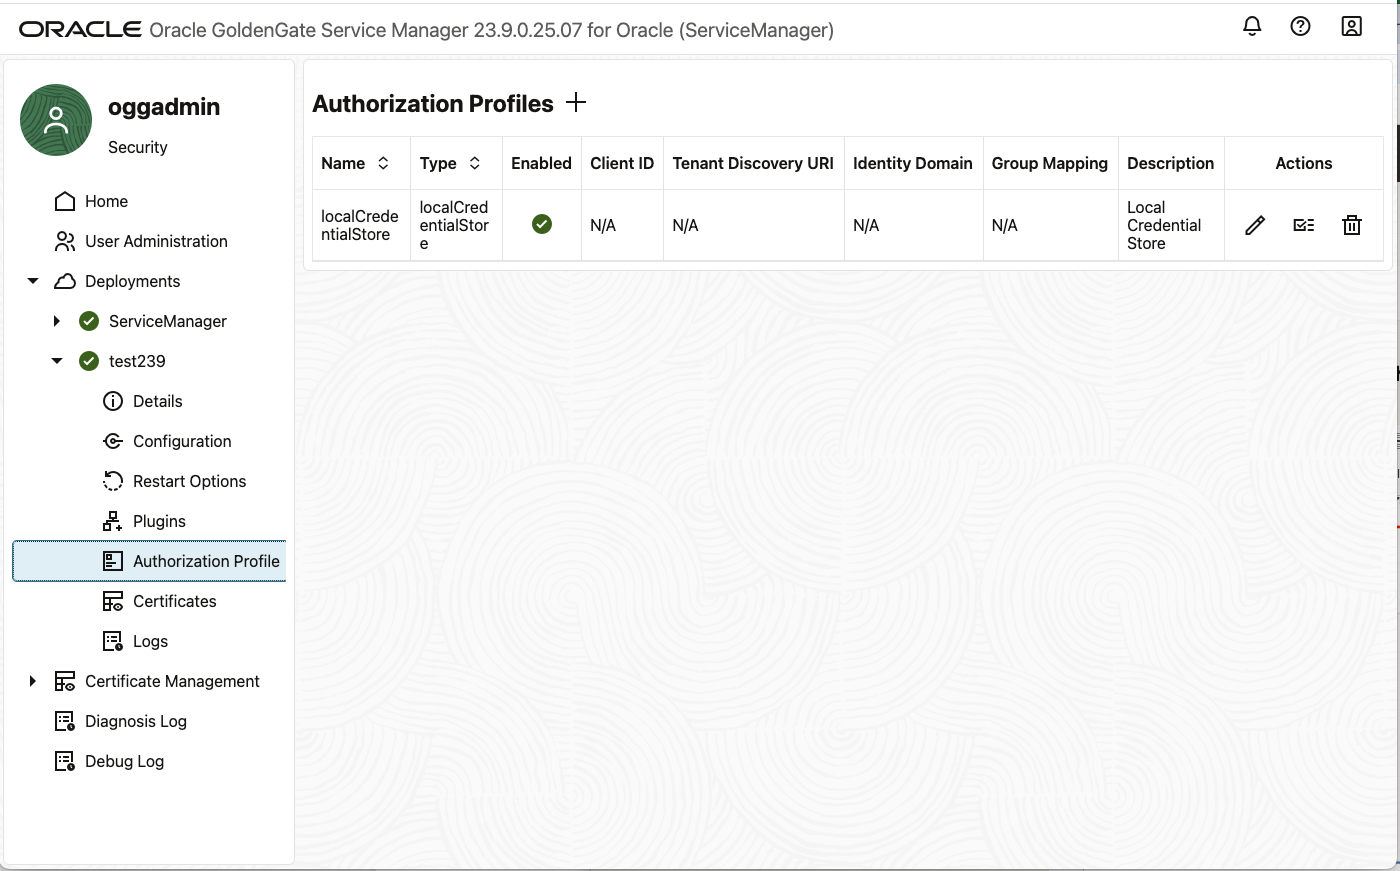Add a new Authorization Profile with the plus button
Screen dimensions: 1400x871
tap(576, 102)
